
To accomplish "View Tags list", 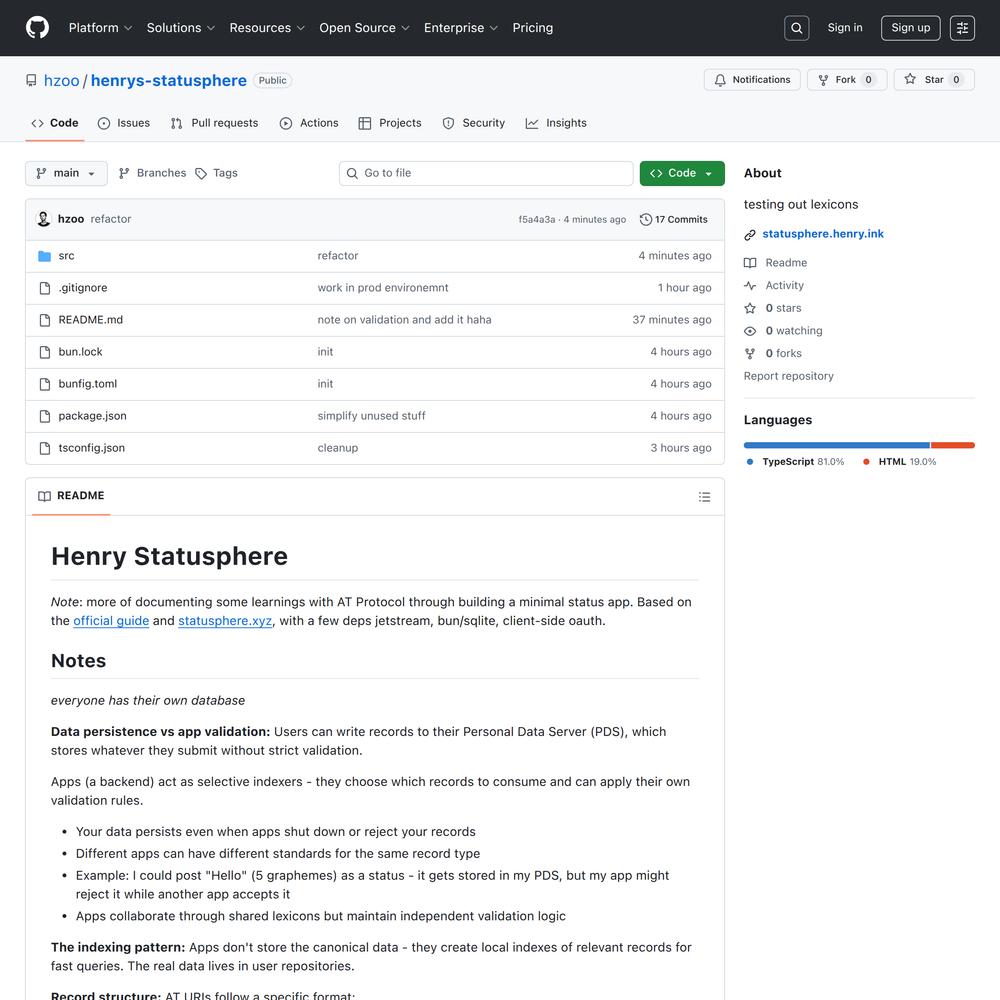I will click(x=216, y=173).
